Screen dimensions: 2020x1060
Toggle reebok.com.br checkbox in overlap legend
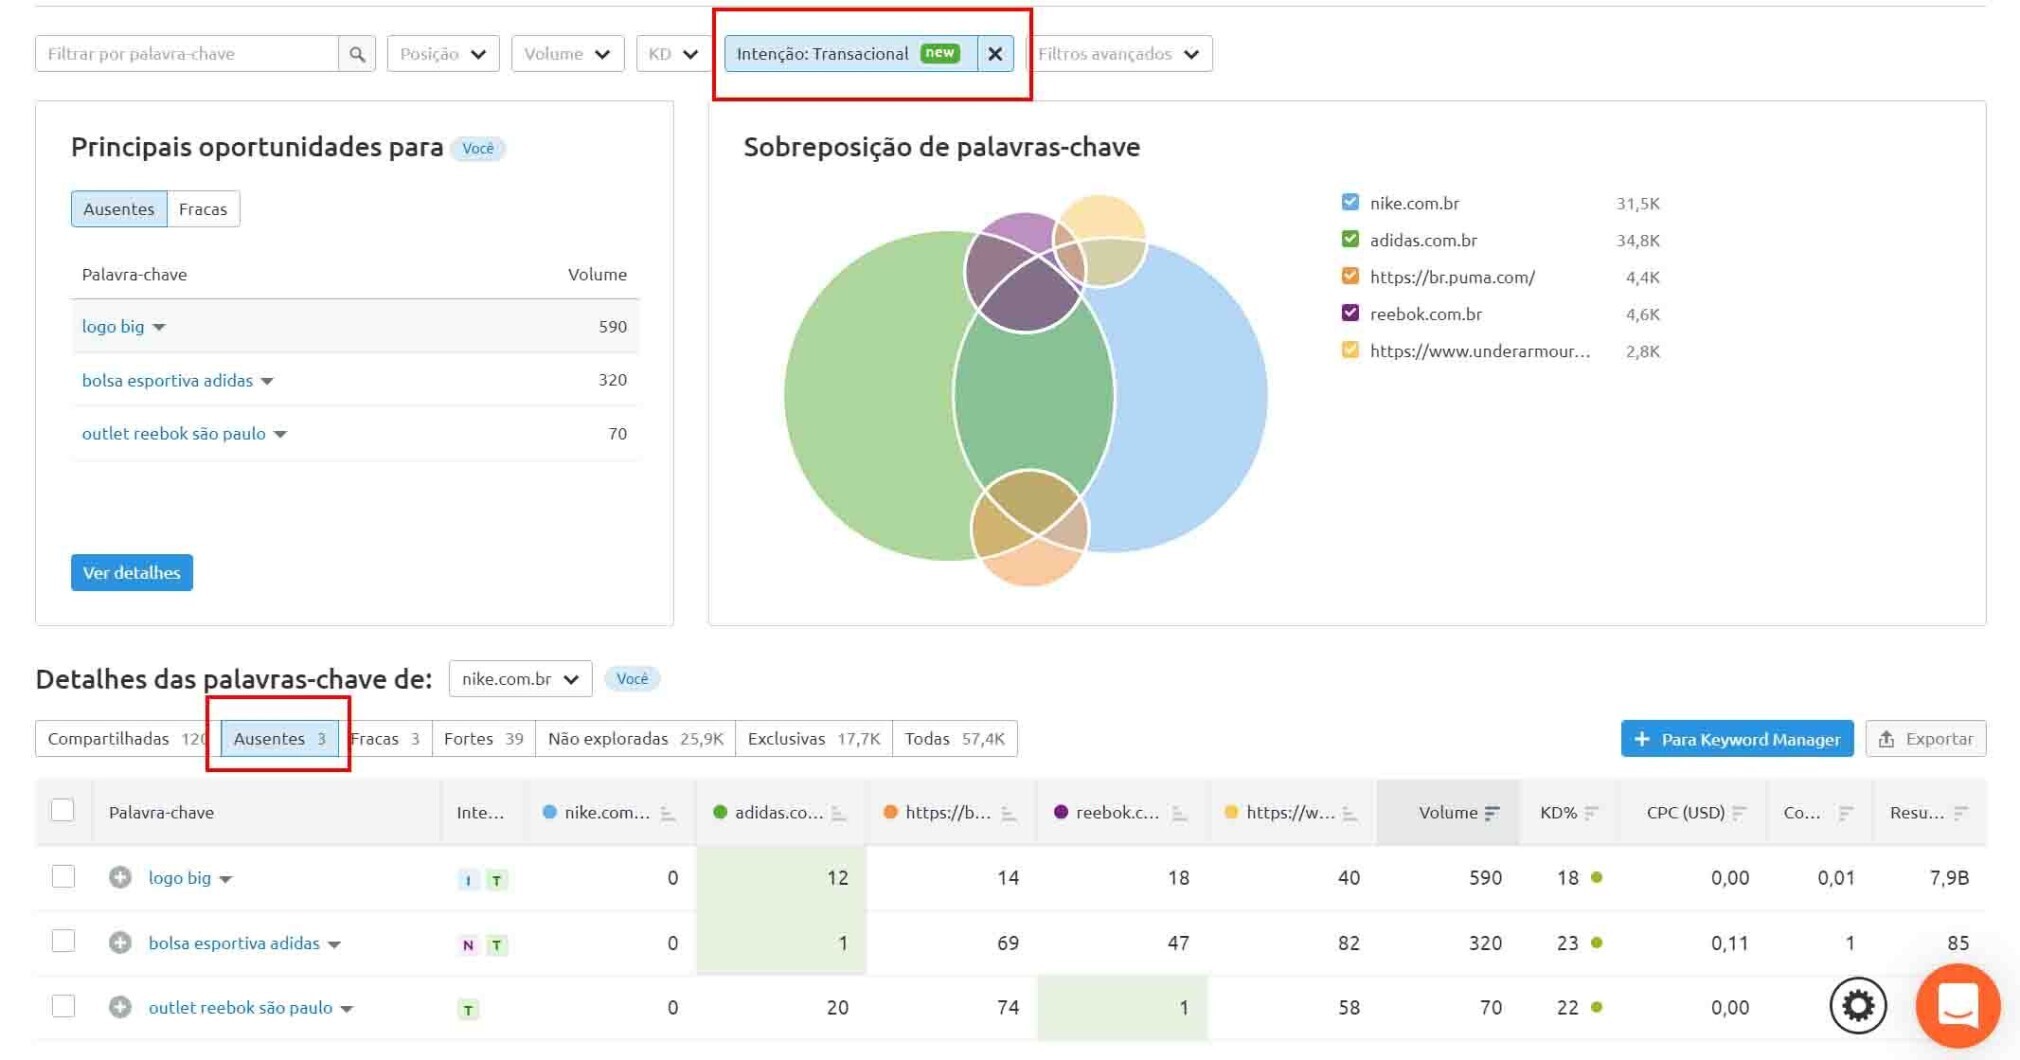click(1350, 313)
